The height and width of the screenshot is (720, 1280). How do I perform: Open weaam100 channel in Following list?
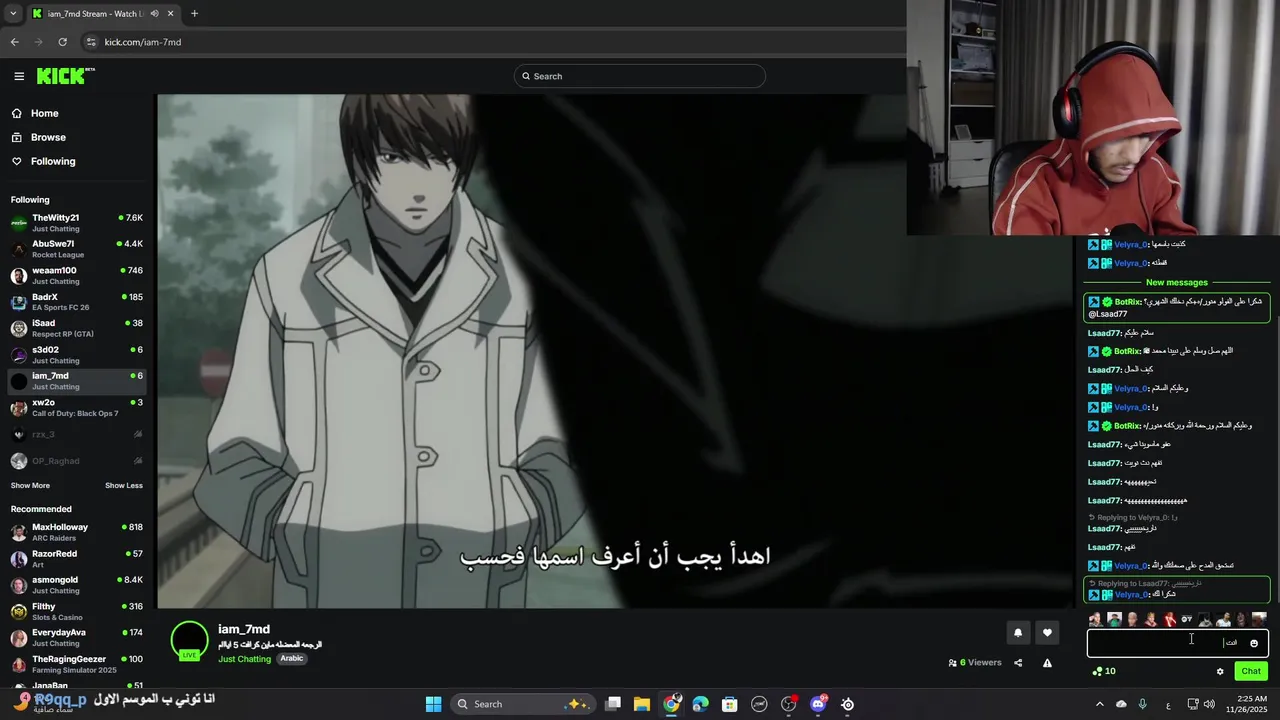pyautogui.click(x=77, y=275)
